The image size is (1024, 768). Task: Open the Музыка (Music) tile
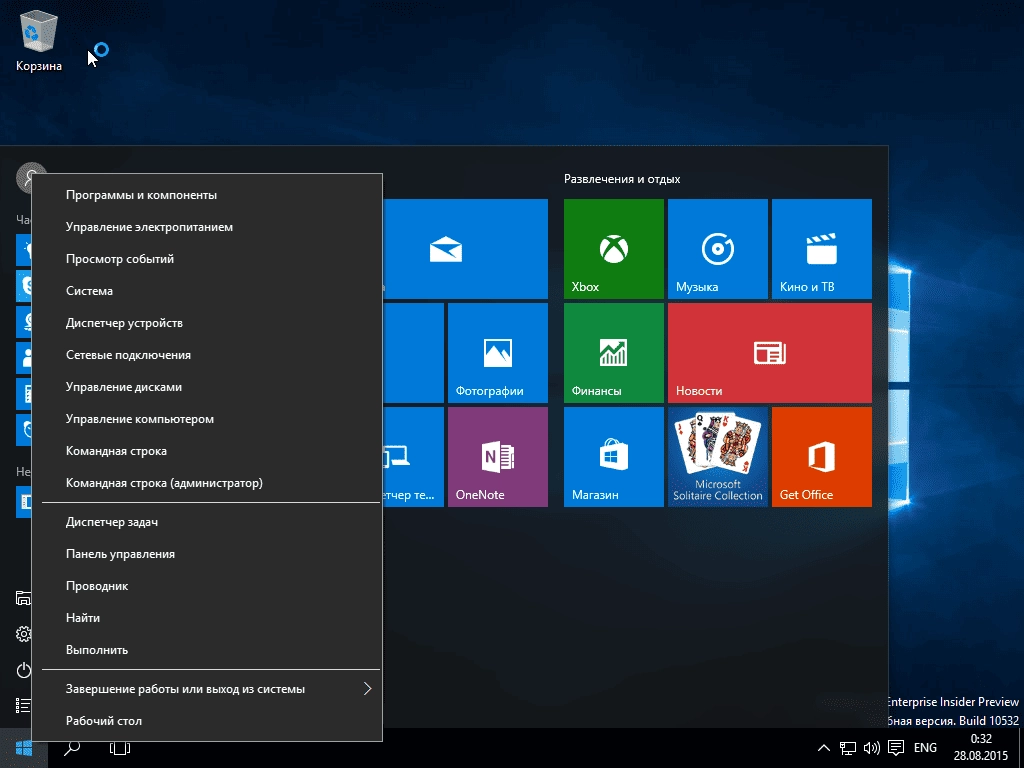718,249
